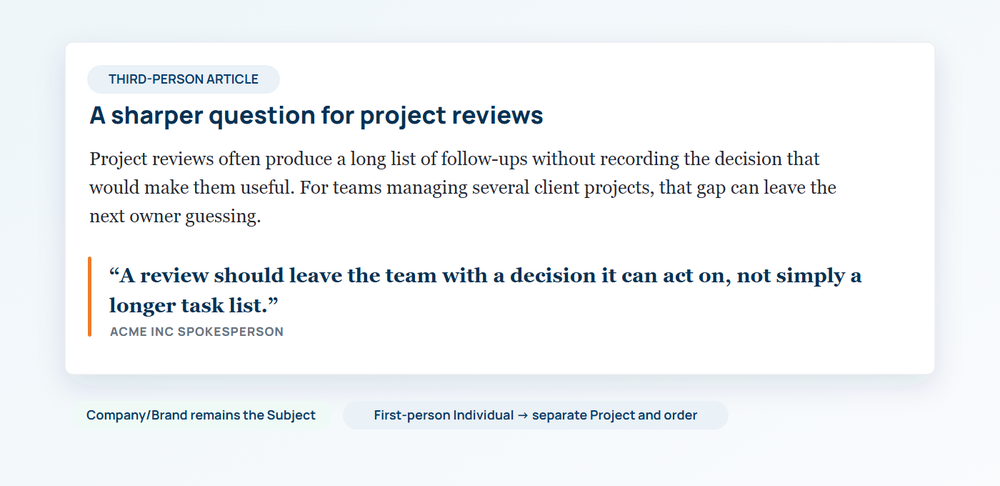Select the 'A sharper question for project reviews' headline
This screenshot has width=1000, height=486.
(x=316, y=115)
